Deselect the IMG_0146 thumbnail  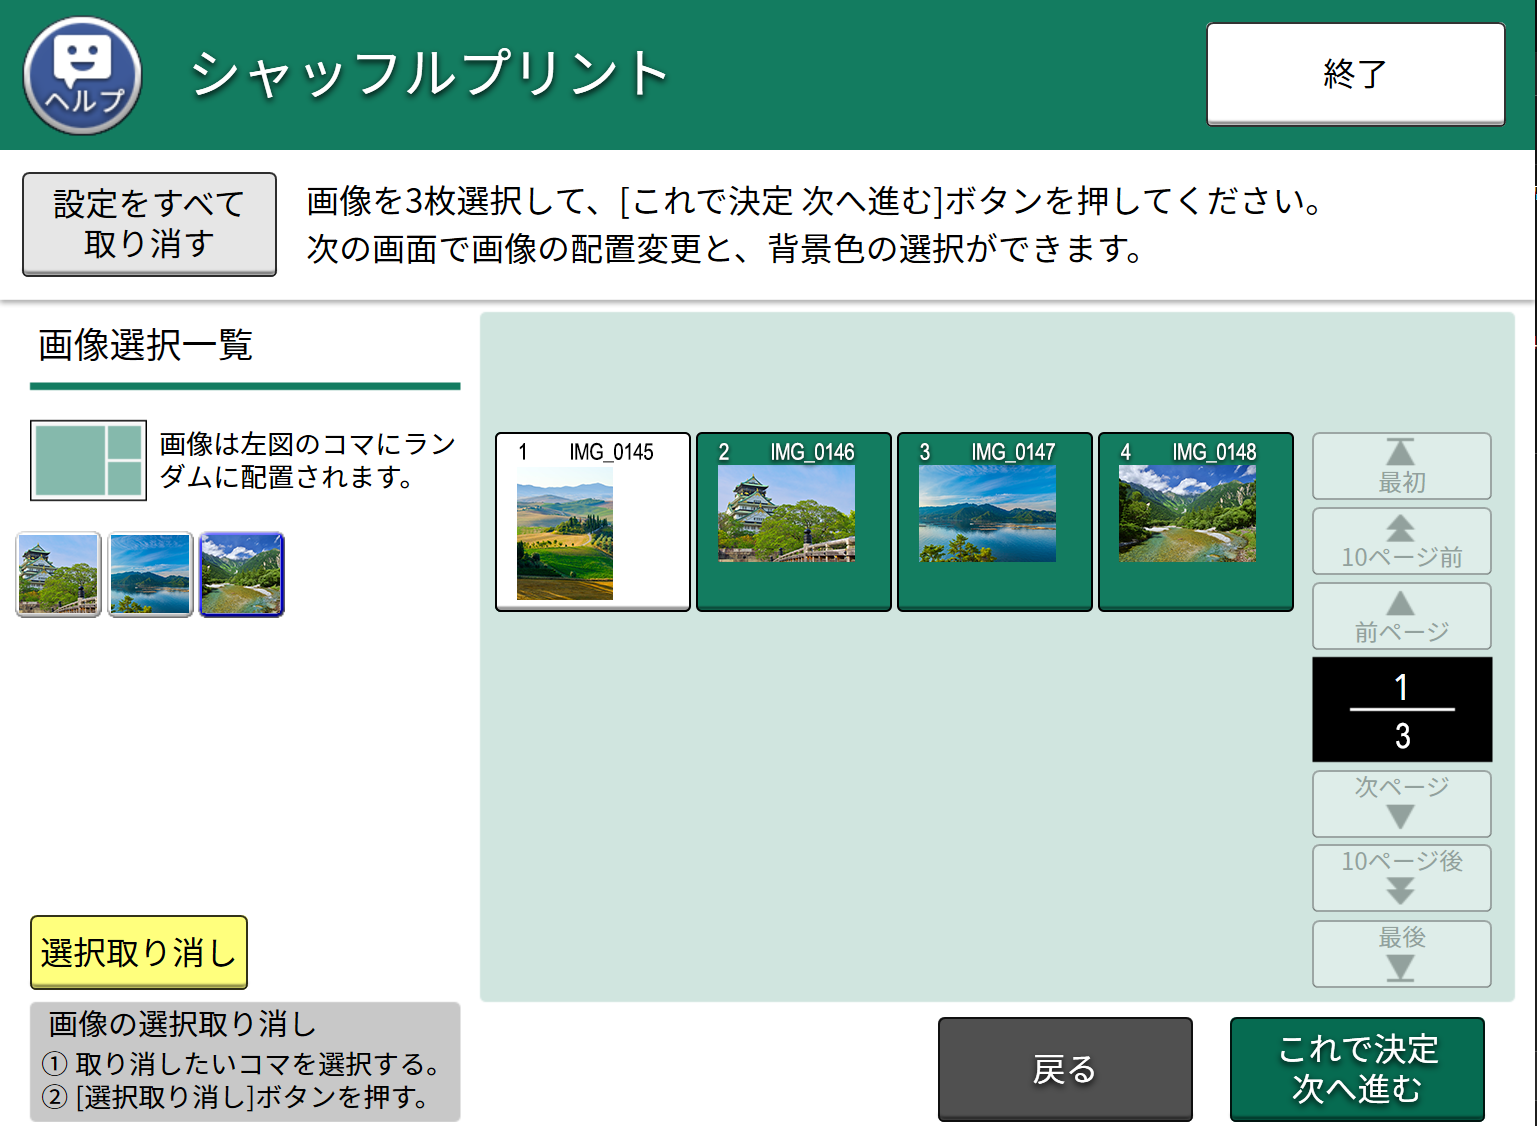pos(792,521)
